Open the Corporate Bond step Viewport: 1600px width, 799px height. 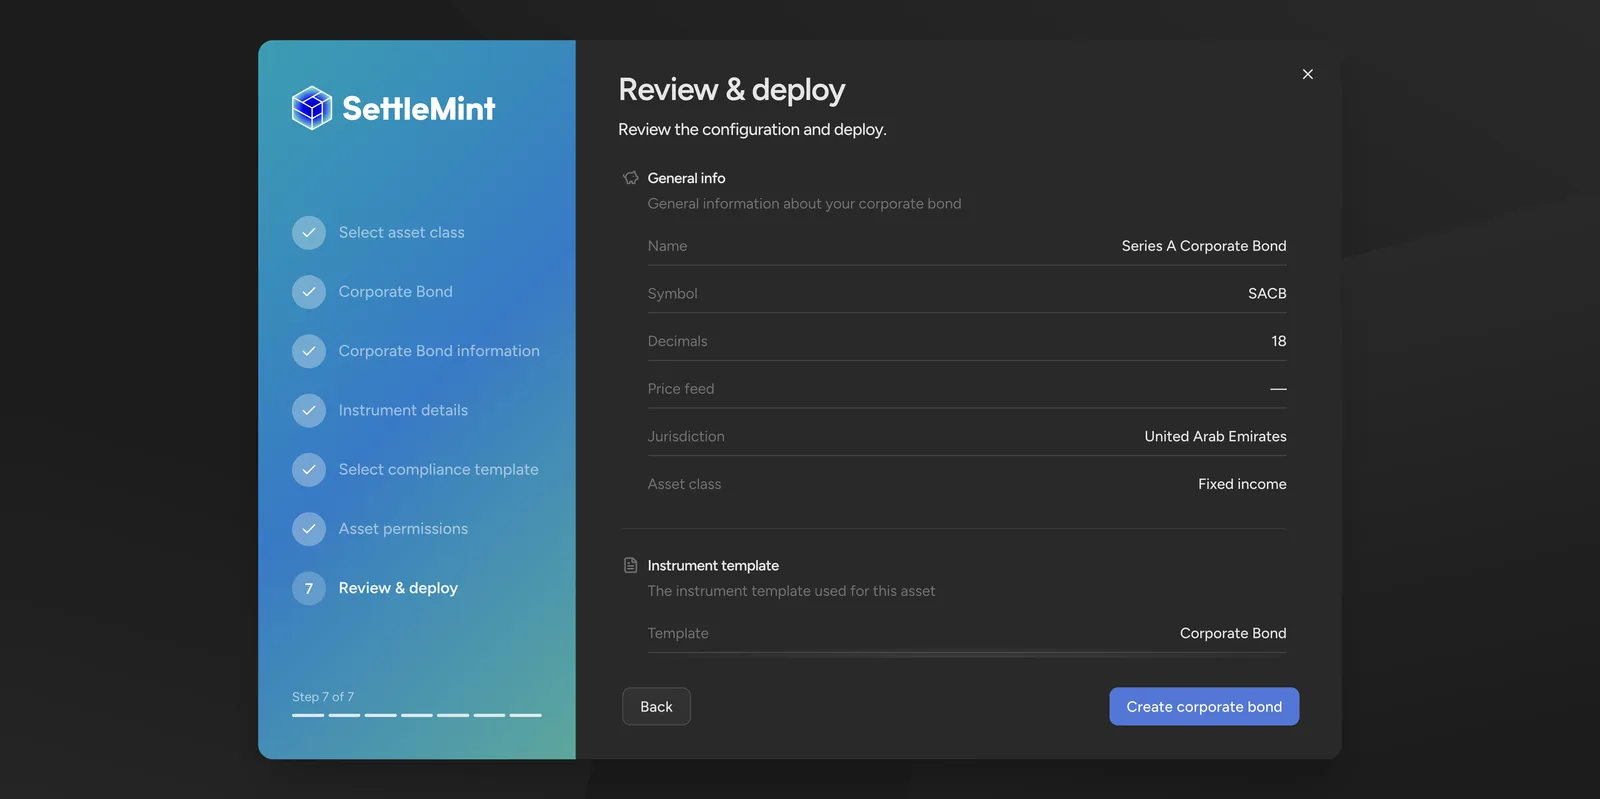395,292
